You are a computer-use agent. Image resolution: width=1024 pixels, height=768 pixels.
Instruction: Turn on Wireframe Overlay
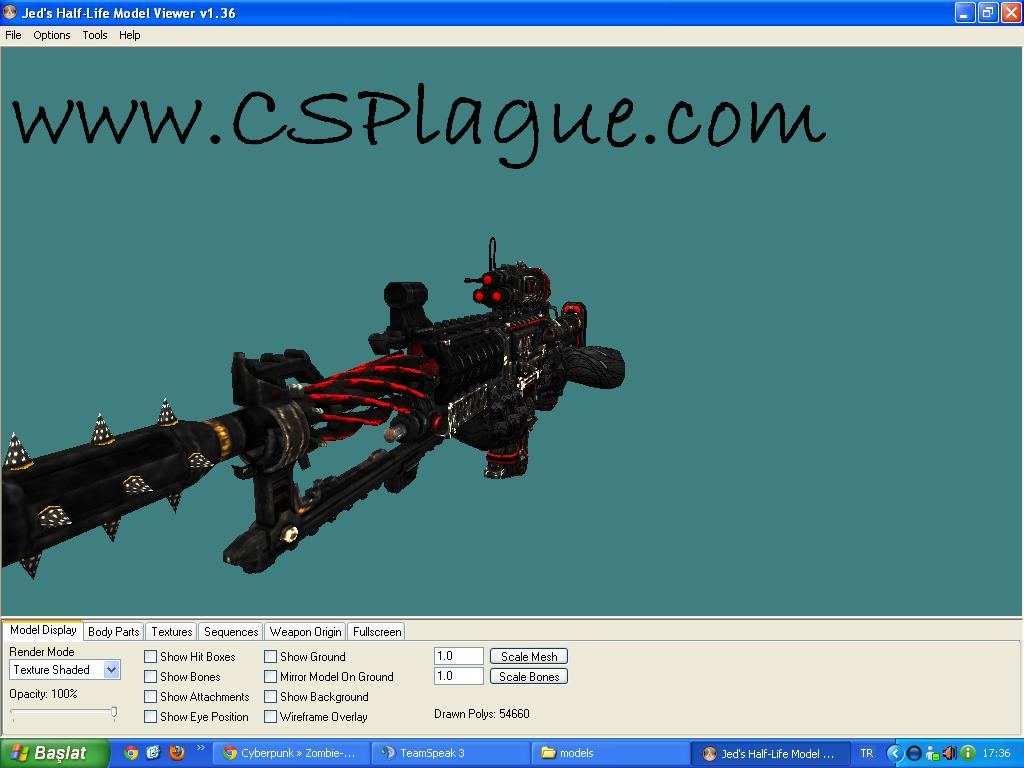270,717
